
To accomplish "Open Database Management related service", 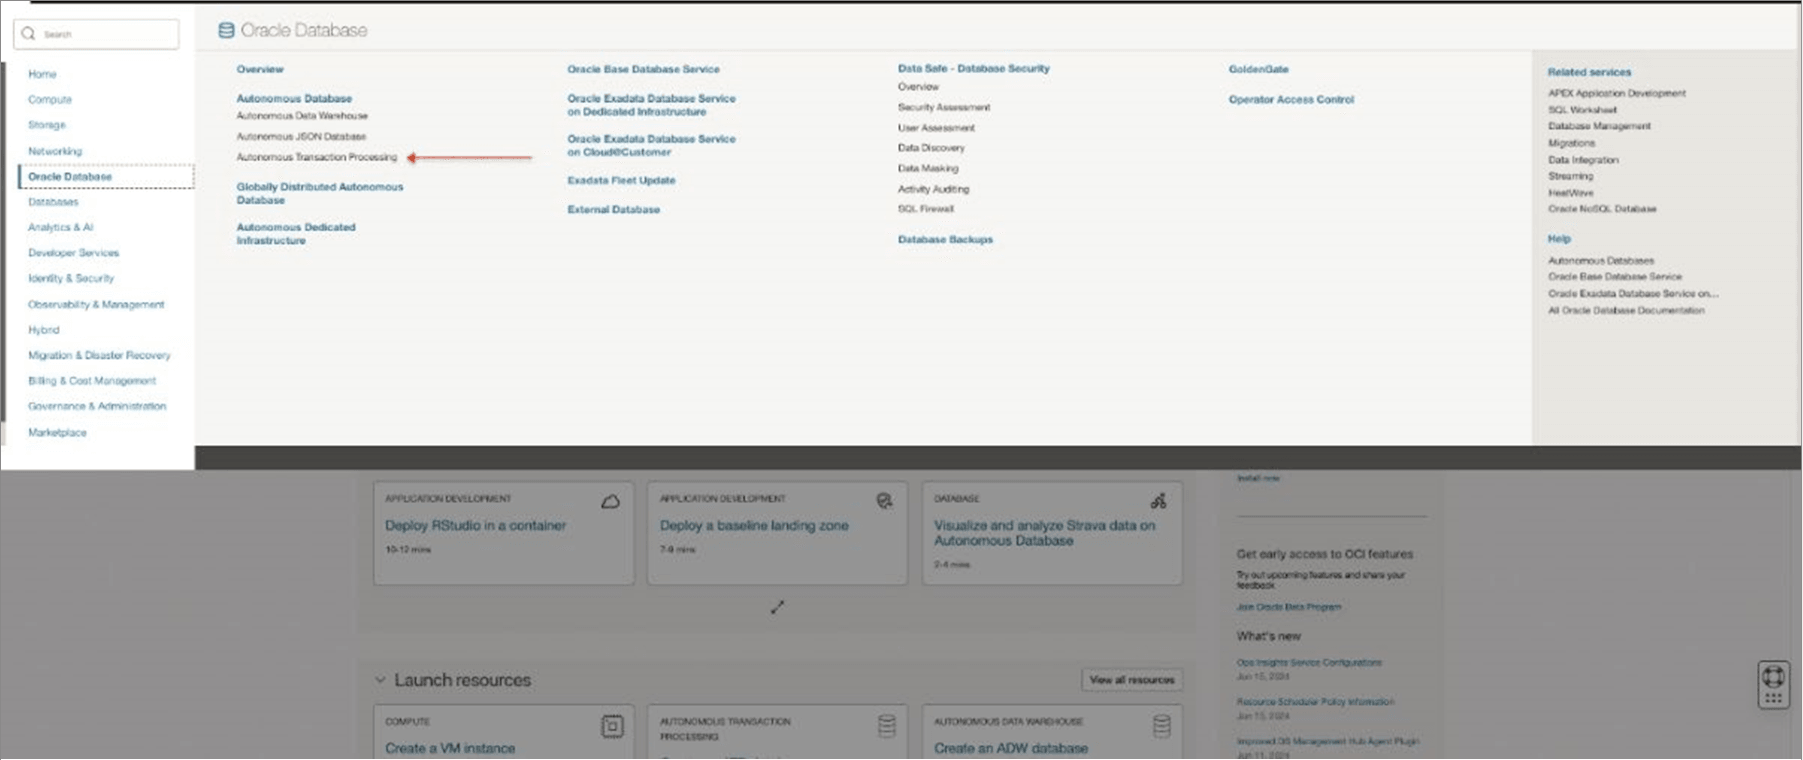I will tap(1599, 126).
